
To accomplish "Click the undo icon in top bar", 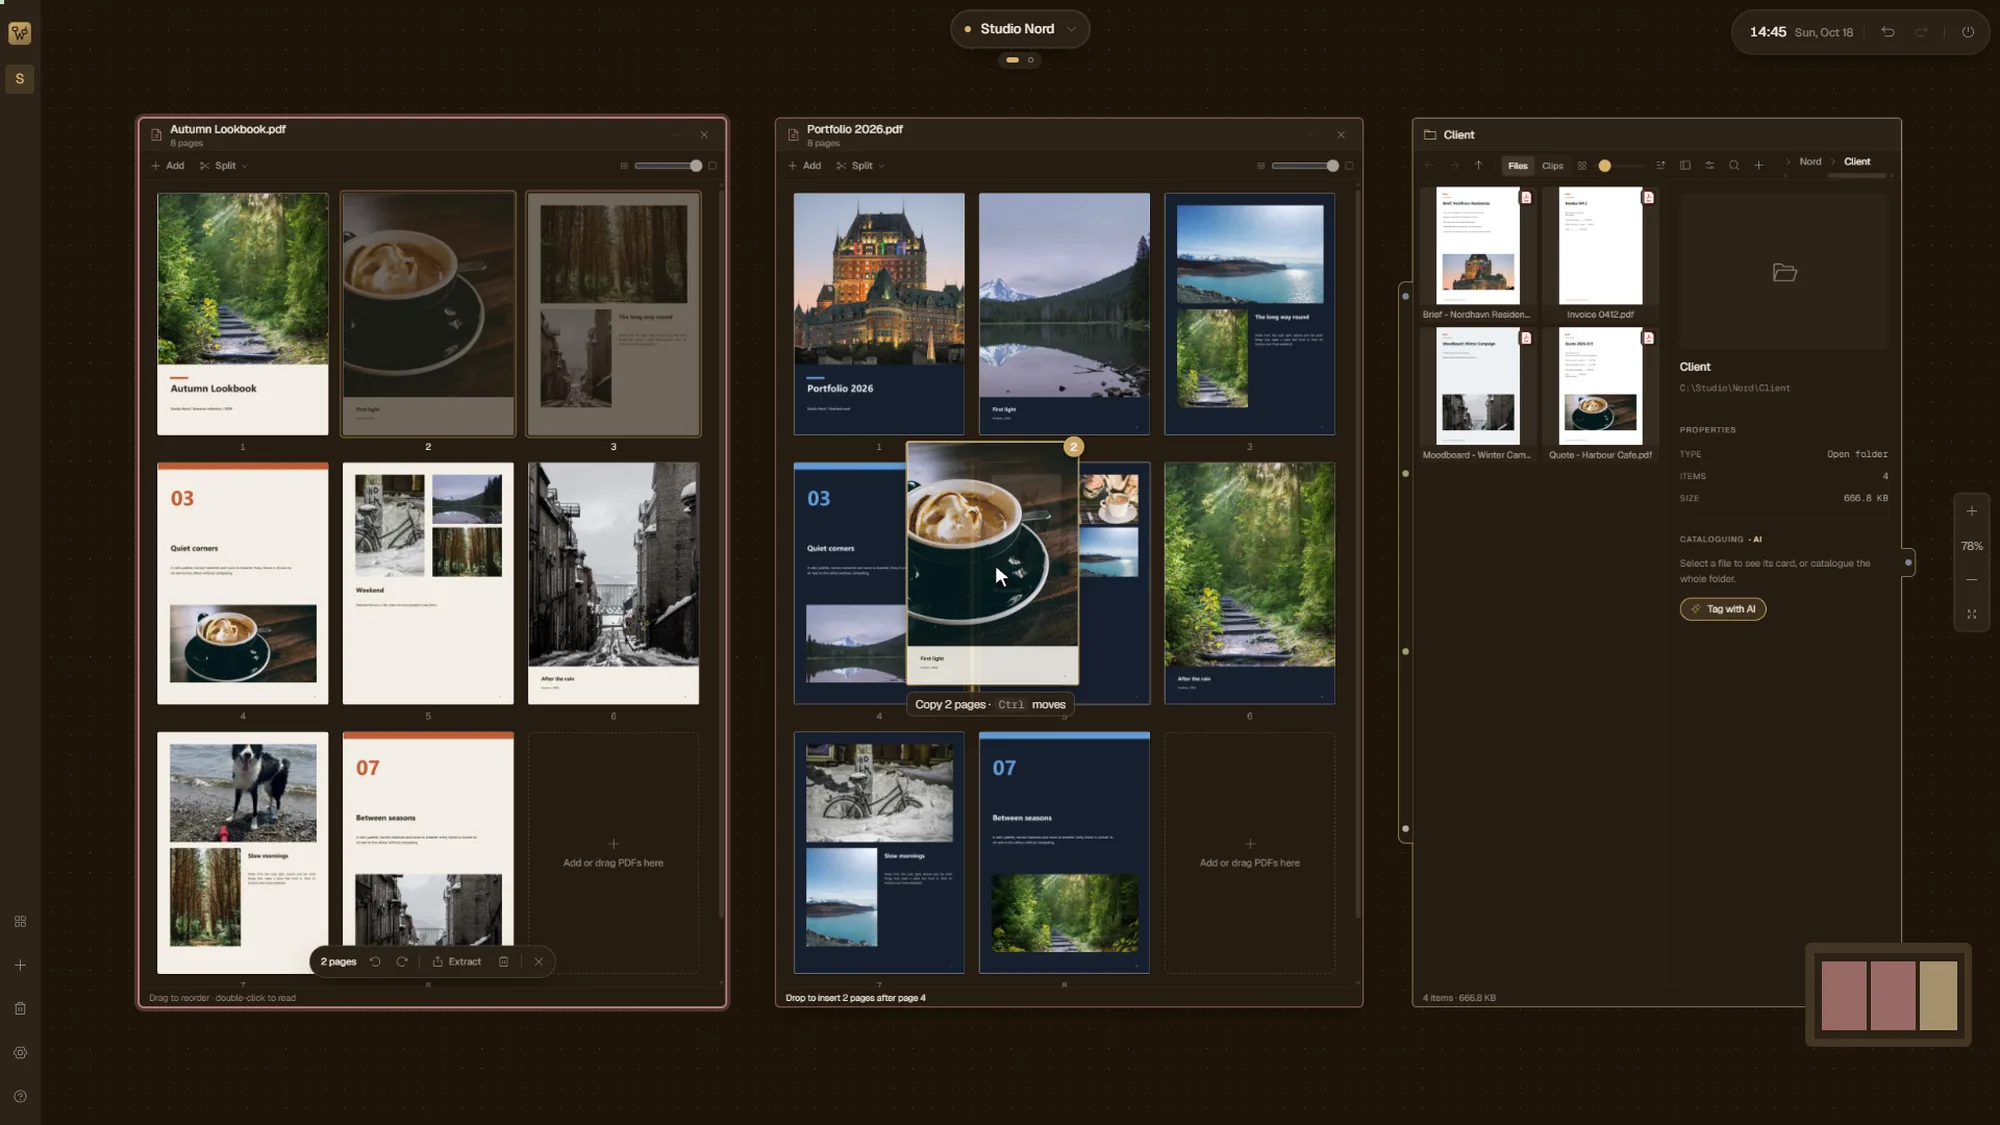I will point(1888,32).
